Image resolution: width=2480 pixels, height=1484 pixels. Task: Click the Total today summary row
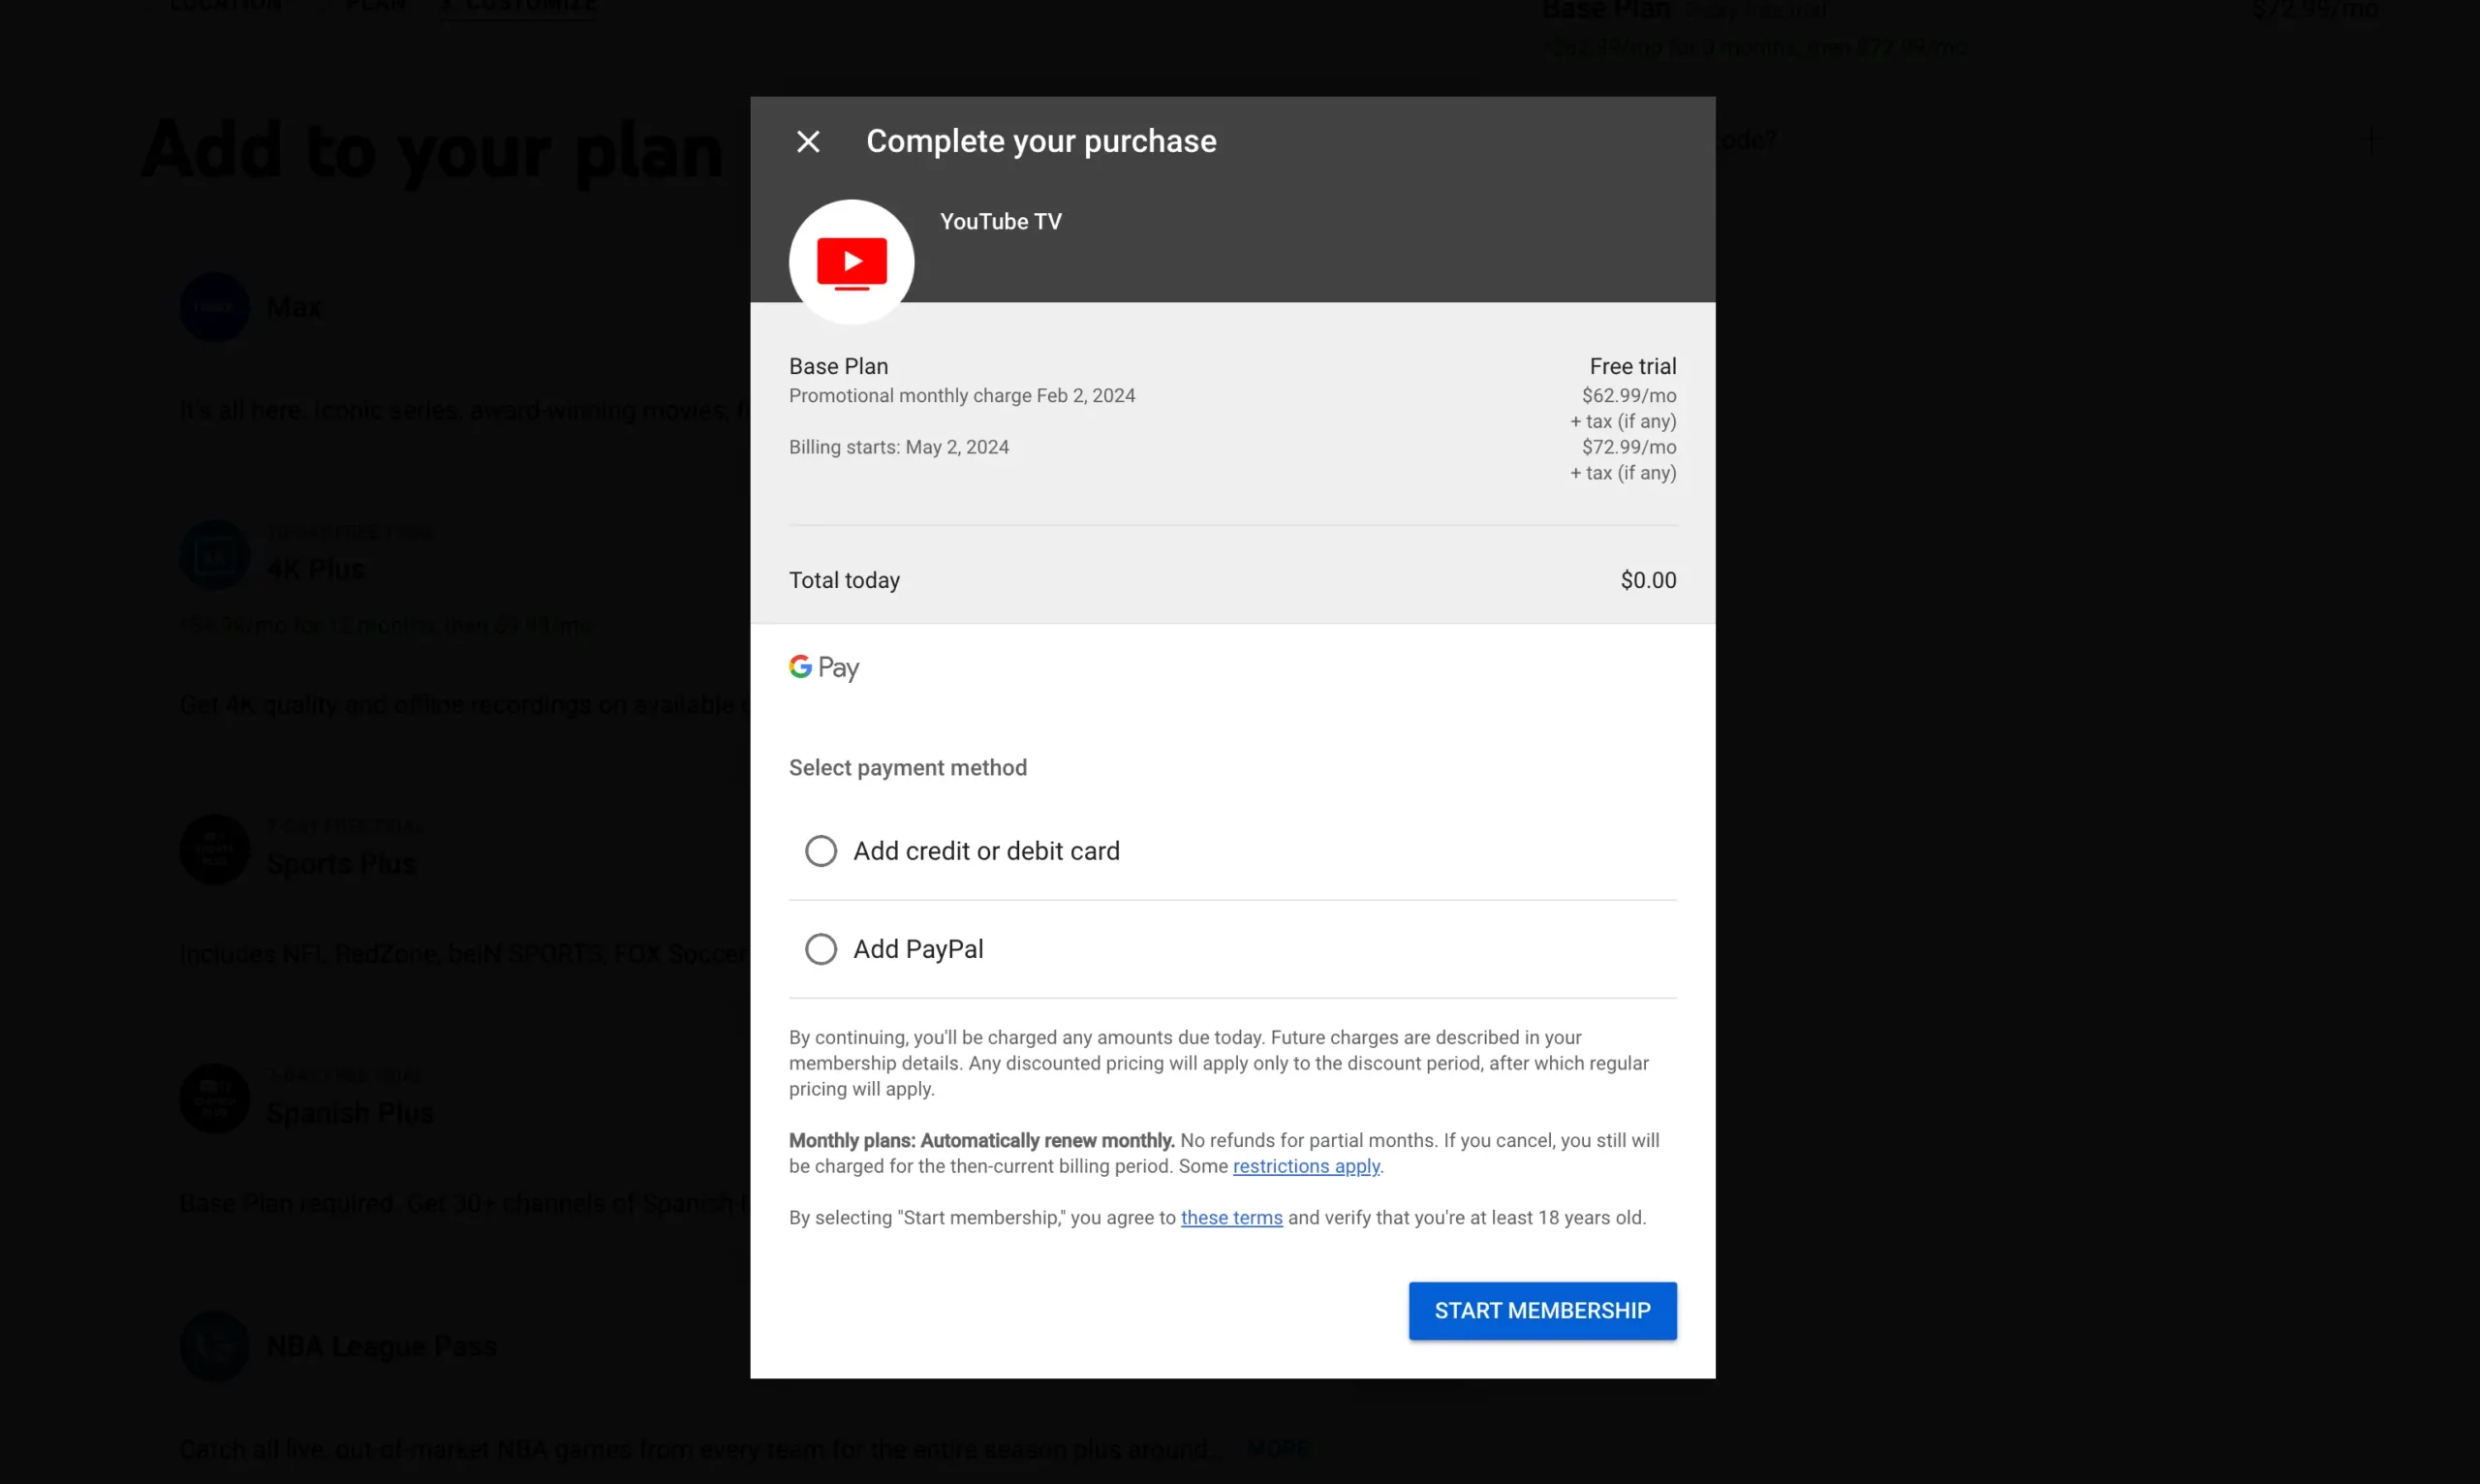point(1232,580)
